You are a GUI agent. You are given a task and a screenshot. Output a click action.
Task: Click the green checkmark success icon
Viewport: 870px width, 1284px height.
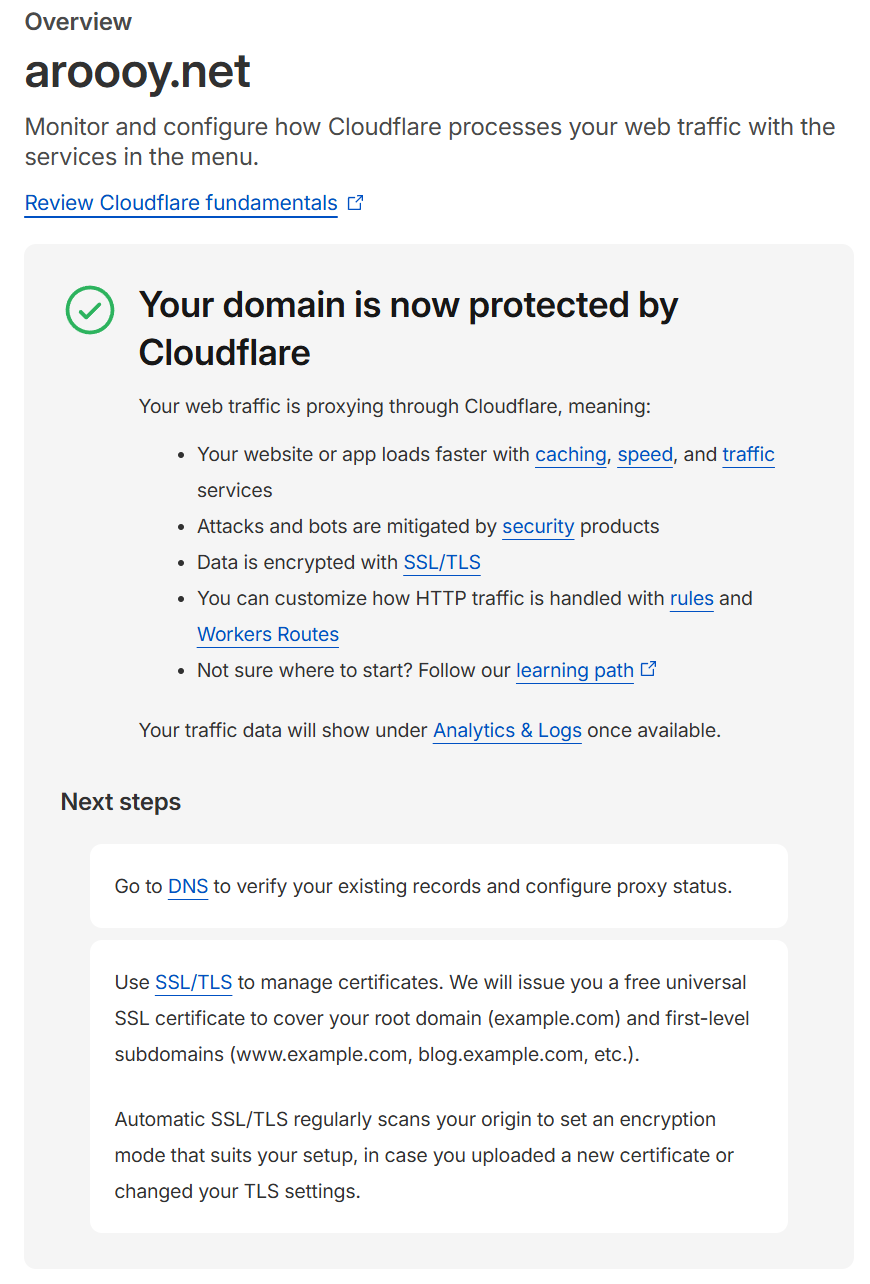[x=90, y=310]
